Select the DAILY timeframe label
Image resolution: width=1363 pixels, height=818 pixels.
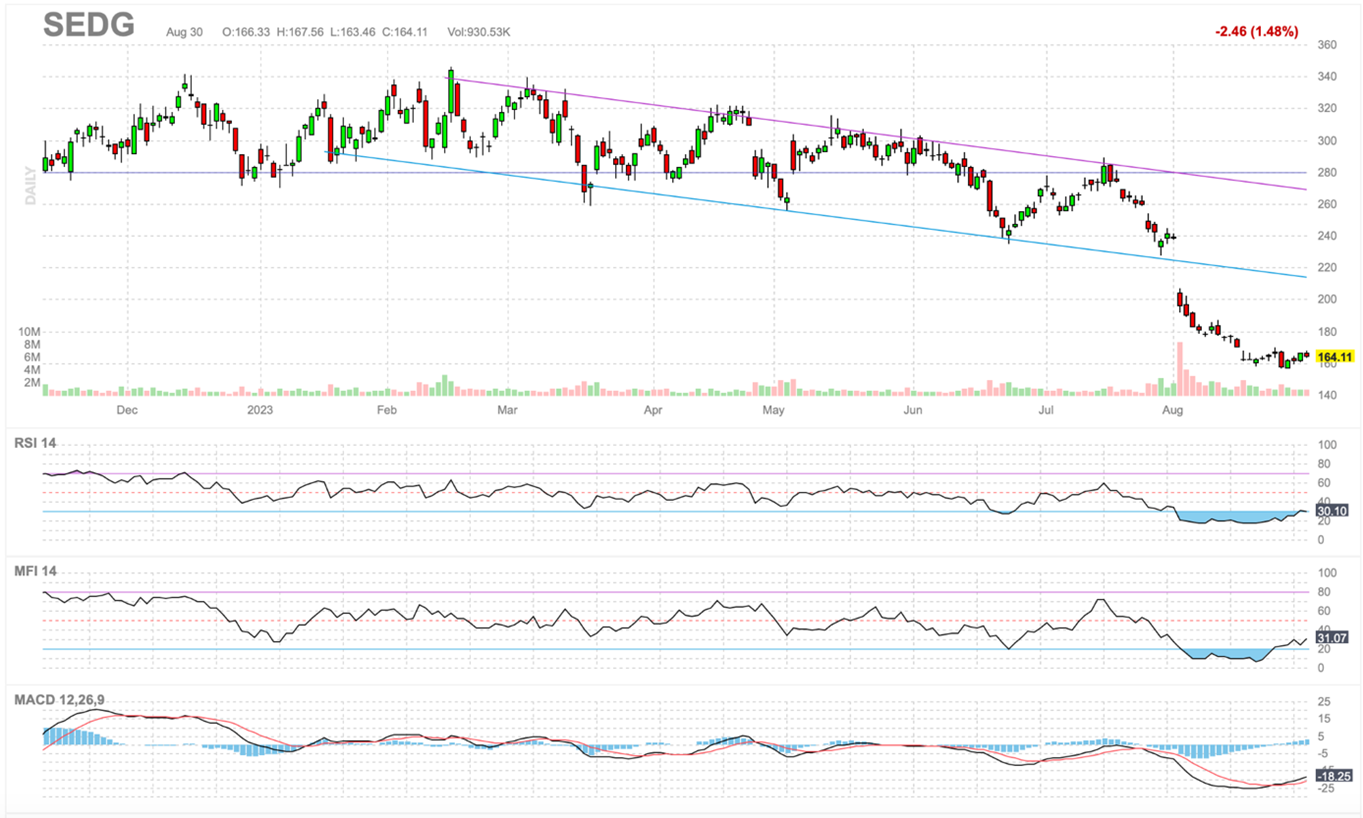click(x=31, y=186)
